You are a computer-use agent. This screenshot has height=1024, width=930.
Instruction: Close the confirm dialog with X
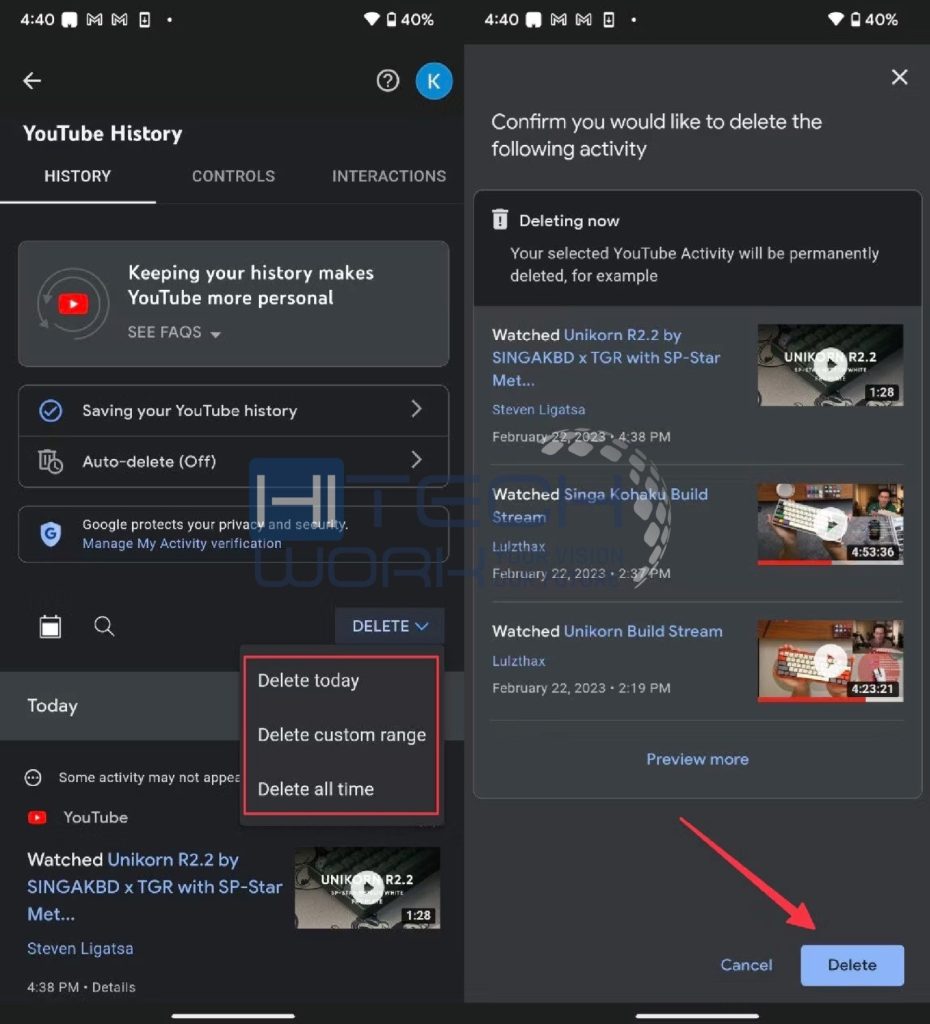tap(899, 77)
